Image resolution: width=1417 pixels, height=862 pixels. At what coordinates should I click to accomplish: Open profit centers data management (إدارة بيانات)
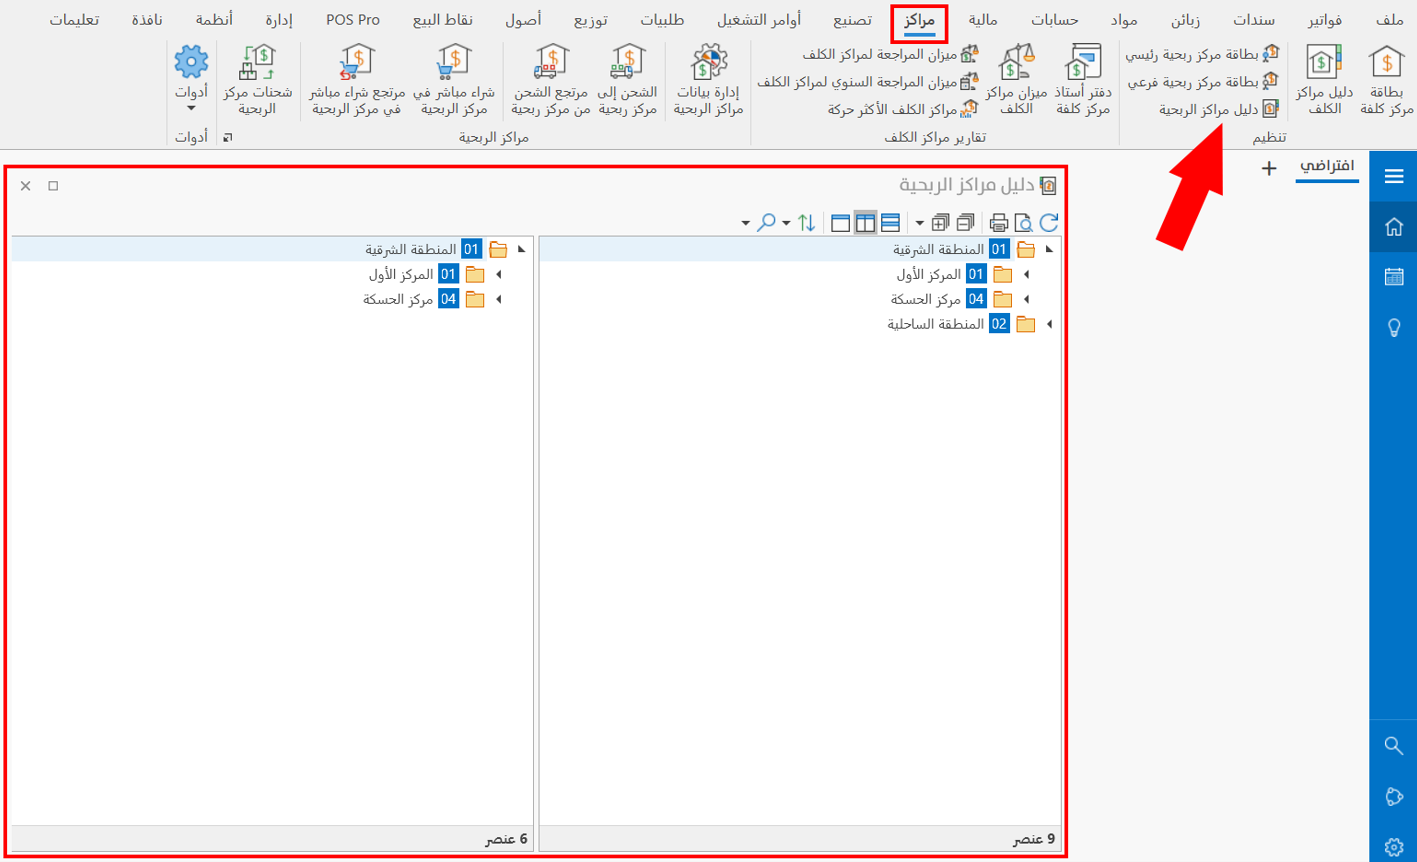tap(708, 81)
